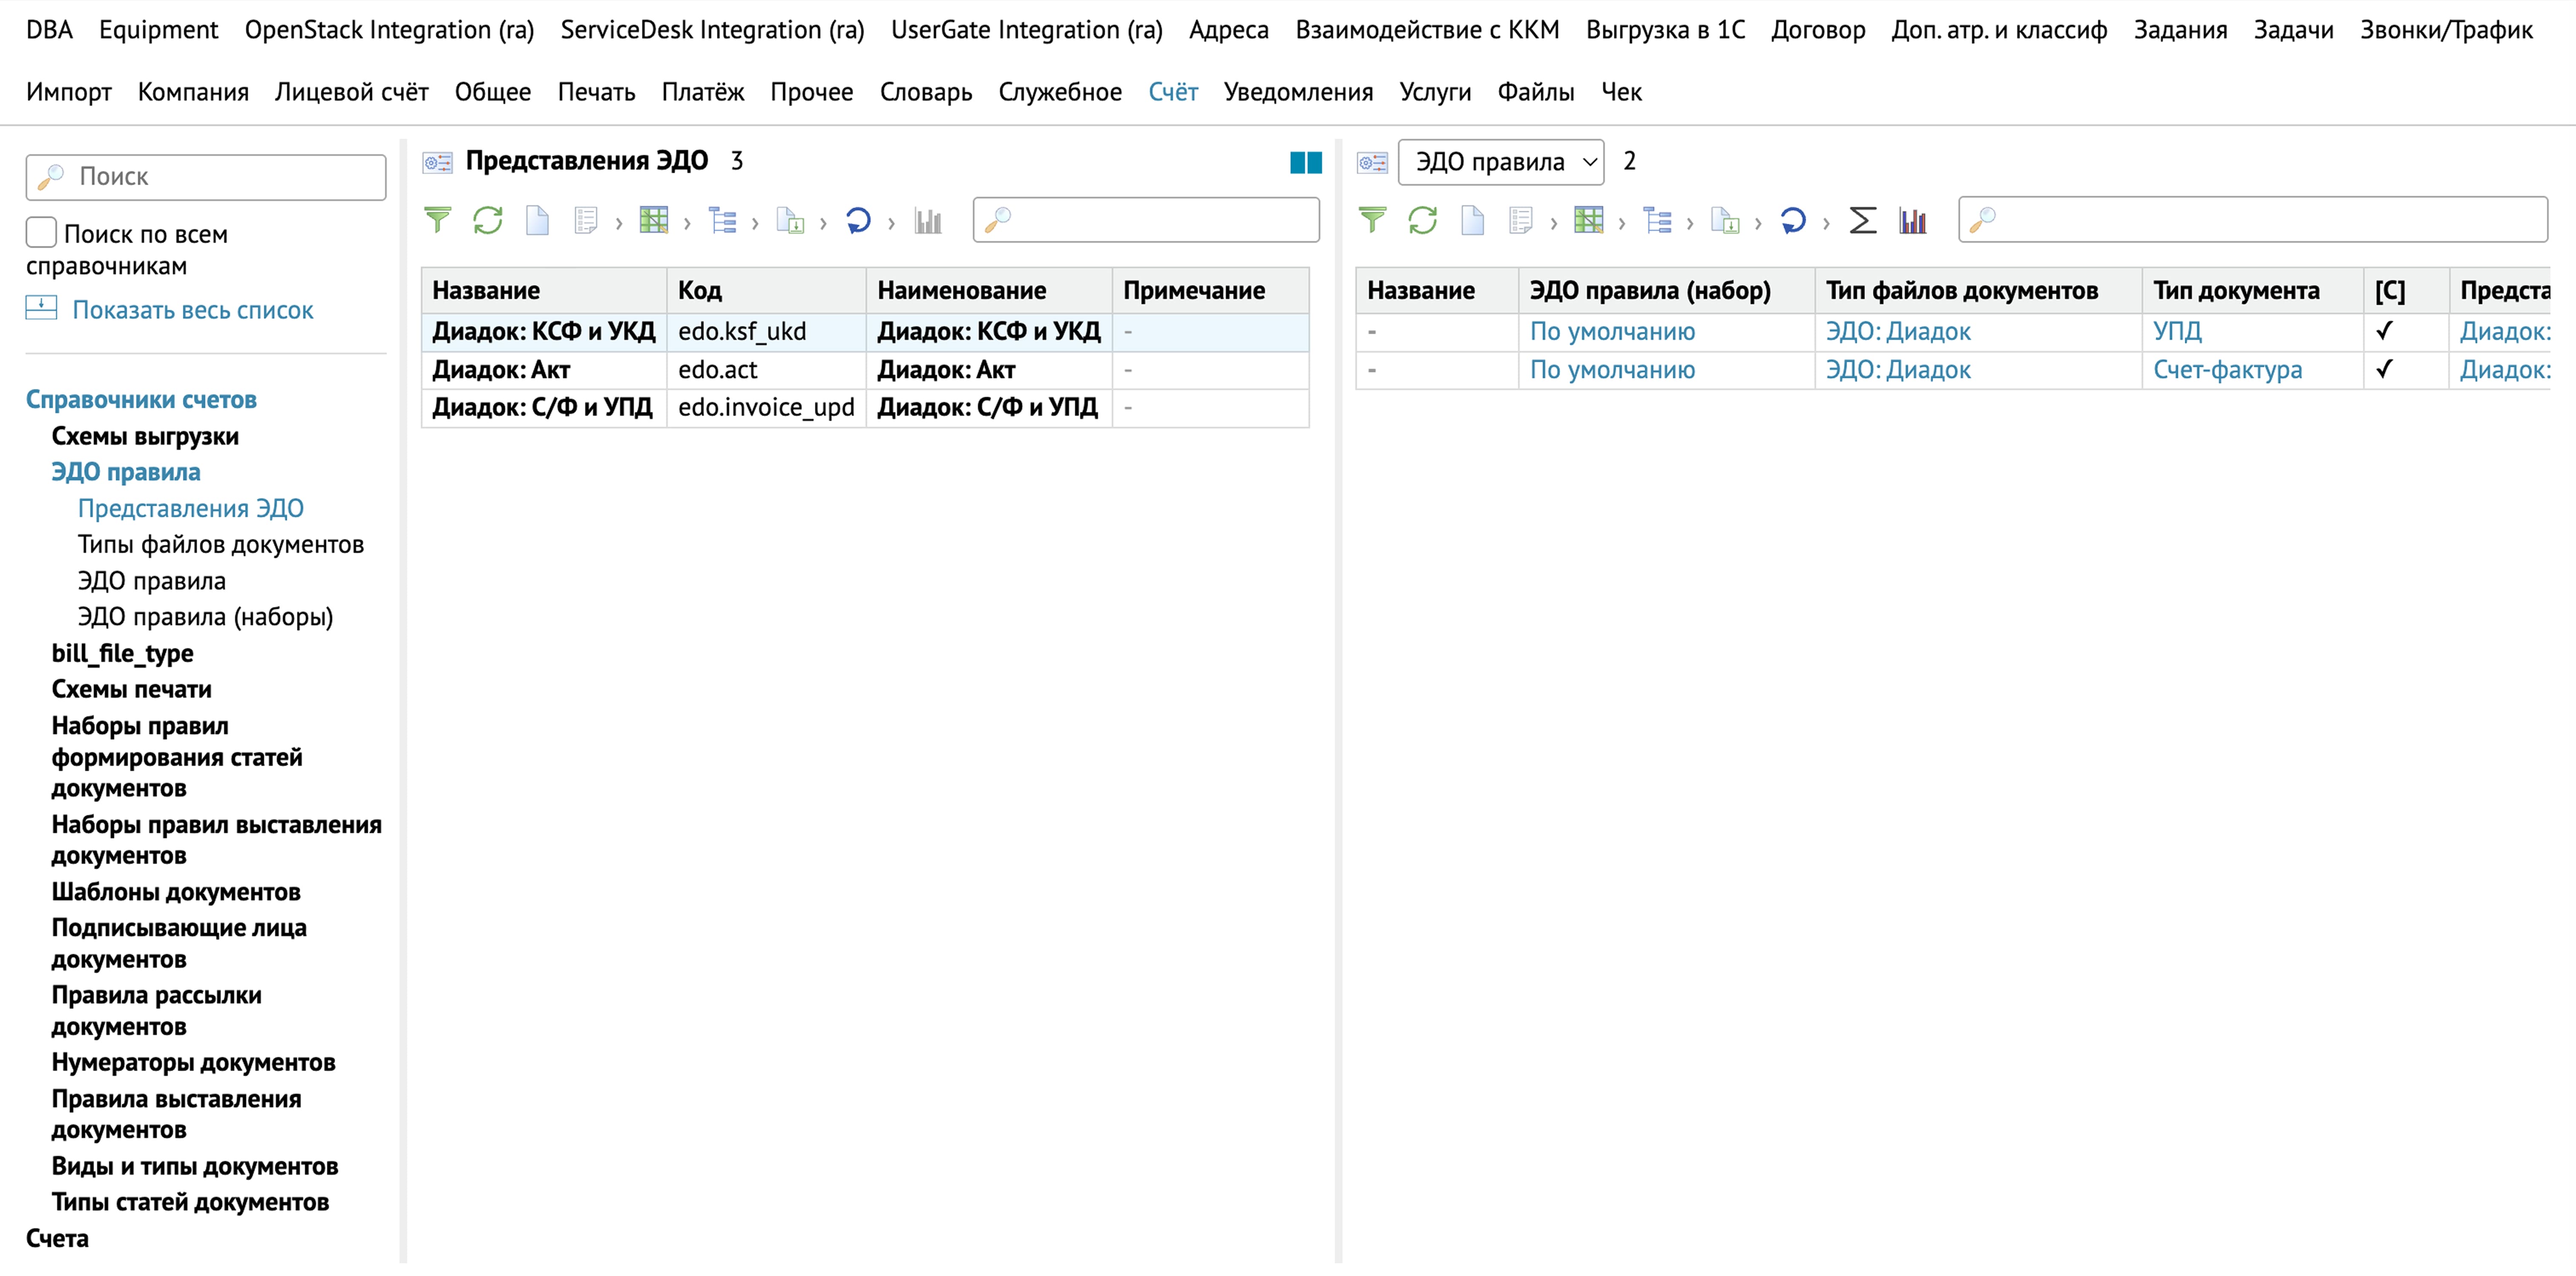Viewport: 2576px width, 1276px height.
Task: Click filter funnel in Представления ЭДО toolbar
Action: 437,220
